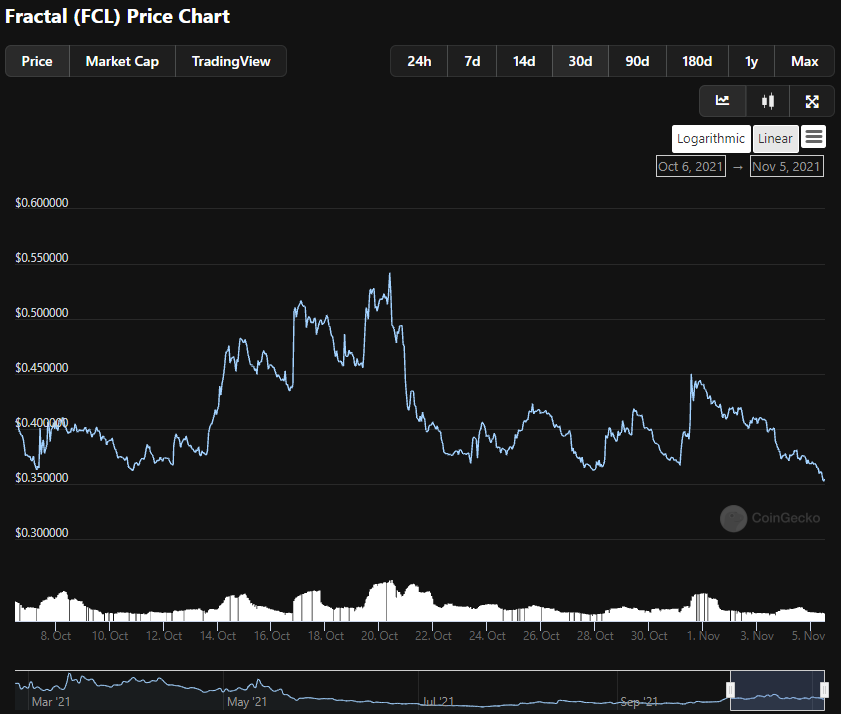Click Mar '21 in the navigator
The height and width of the screenshot is (714, 841).
(x=51, y=702)
